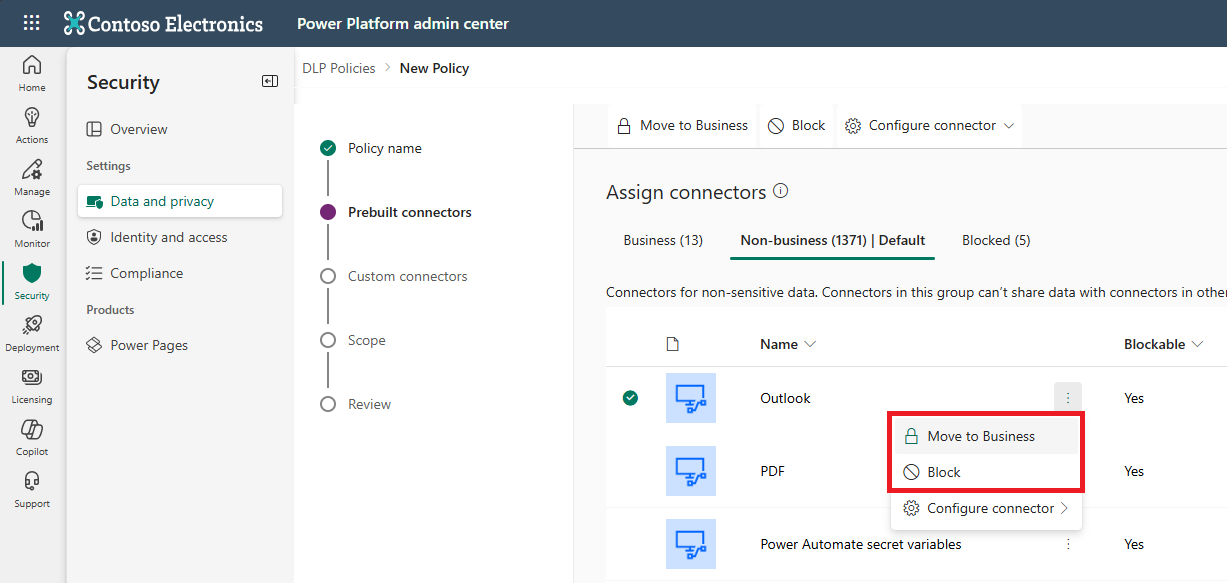Screen dimensions: 1227x583
Task: Open Outlook row more options button
Action: pos(1068,398)
